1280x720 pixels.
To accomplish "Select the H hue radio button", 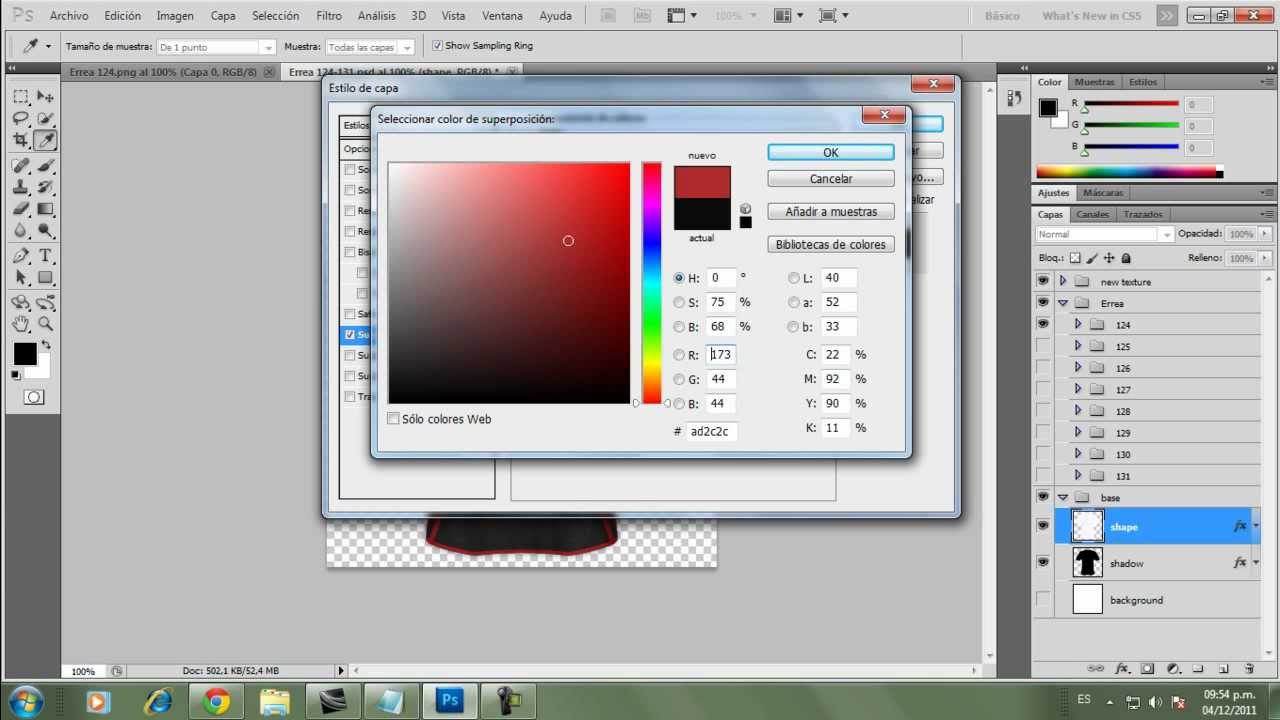I will [679, 278].
